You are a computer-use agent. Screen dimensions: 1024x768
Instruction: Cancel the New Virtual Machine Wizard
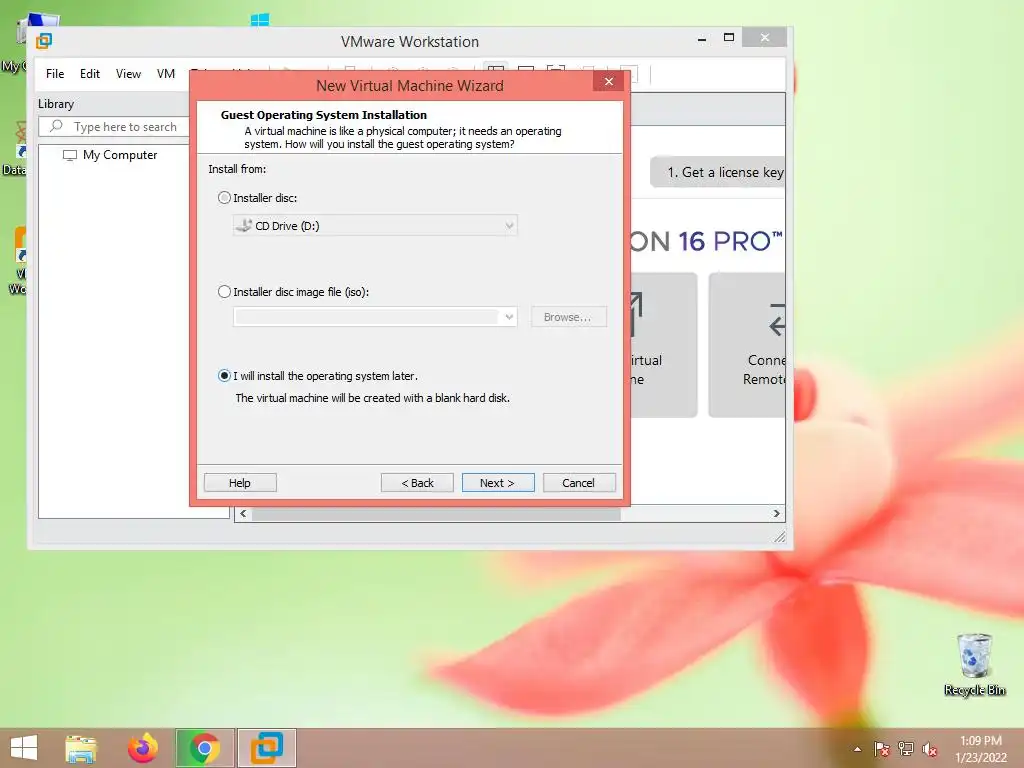point(579,483)
